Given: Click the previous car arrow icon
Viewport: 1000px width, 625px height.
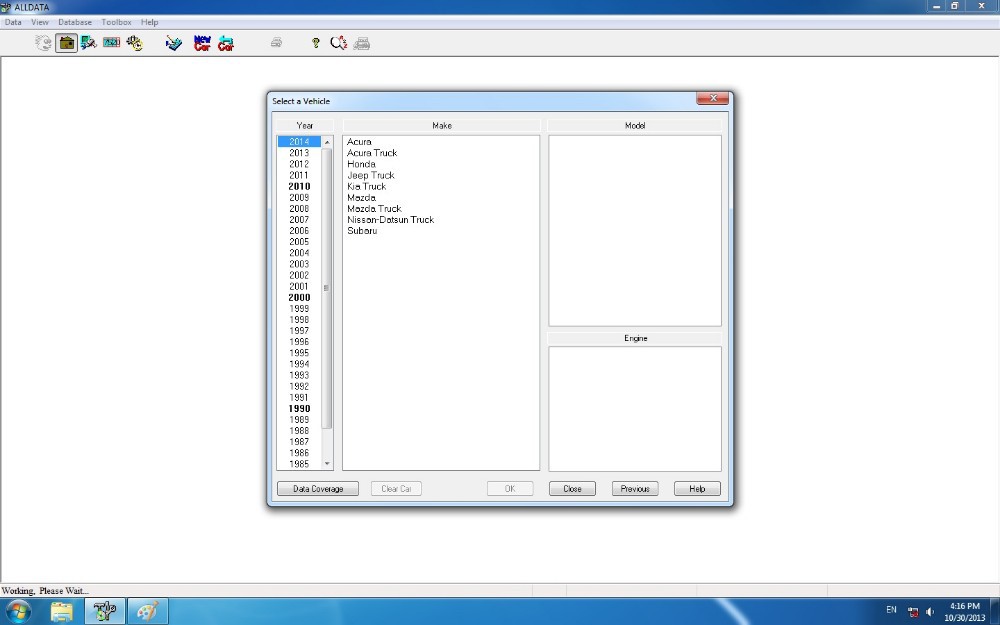Looking at the screenshot, I should pyautogui.click(x=226, y=43).
